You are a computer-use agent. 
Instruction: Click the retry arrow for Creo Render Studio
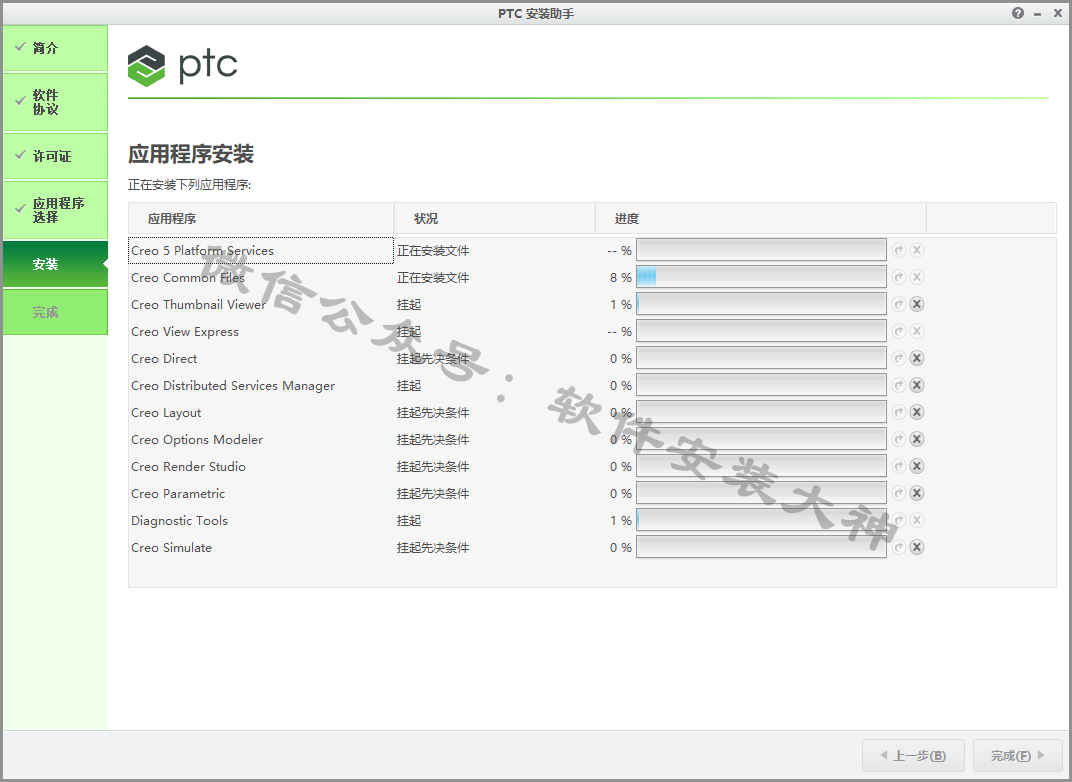point(899,466)
